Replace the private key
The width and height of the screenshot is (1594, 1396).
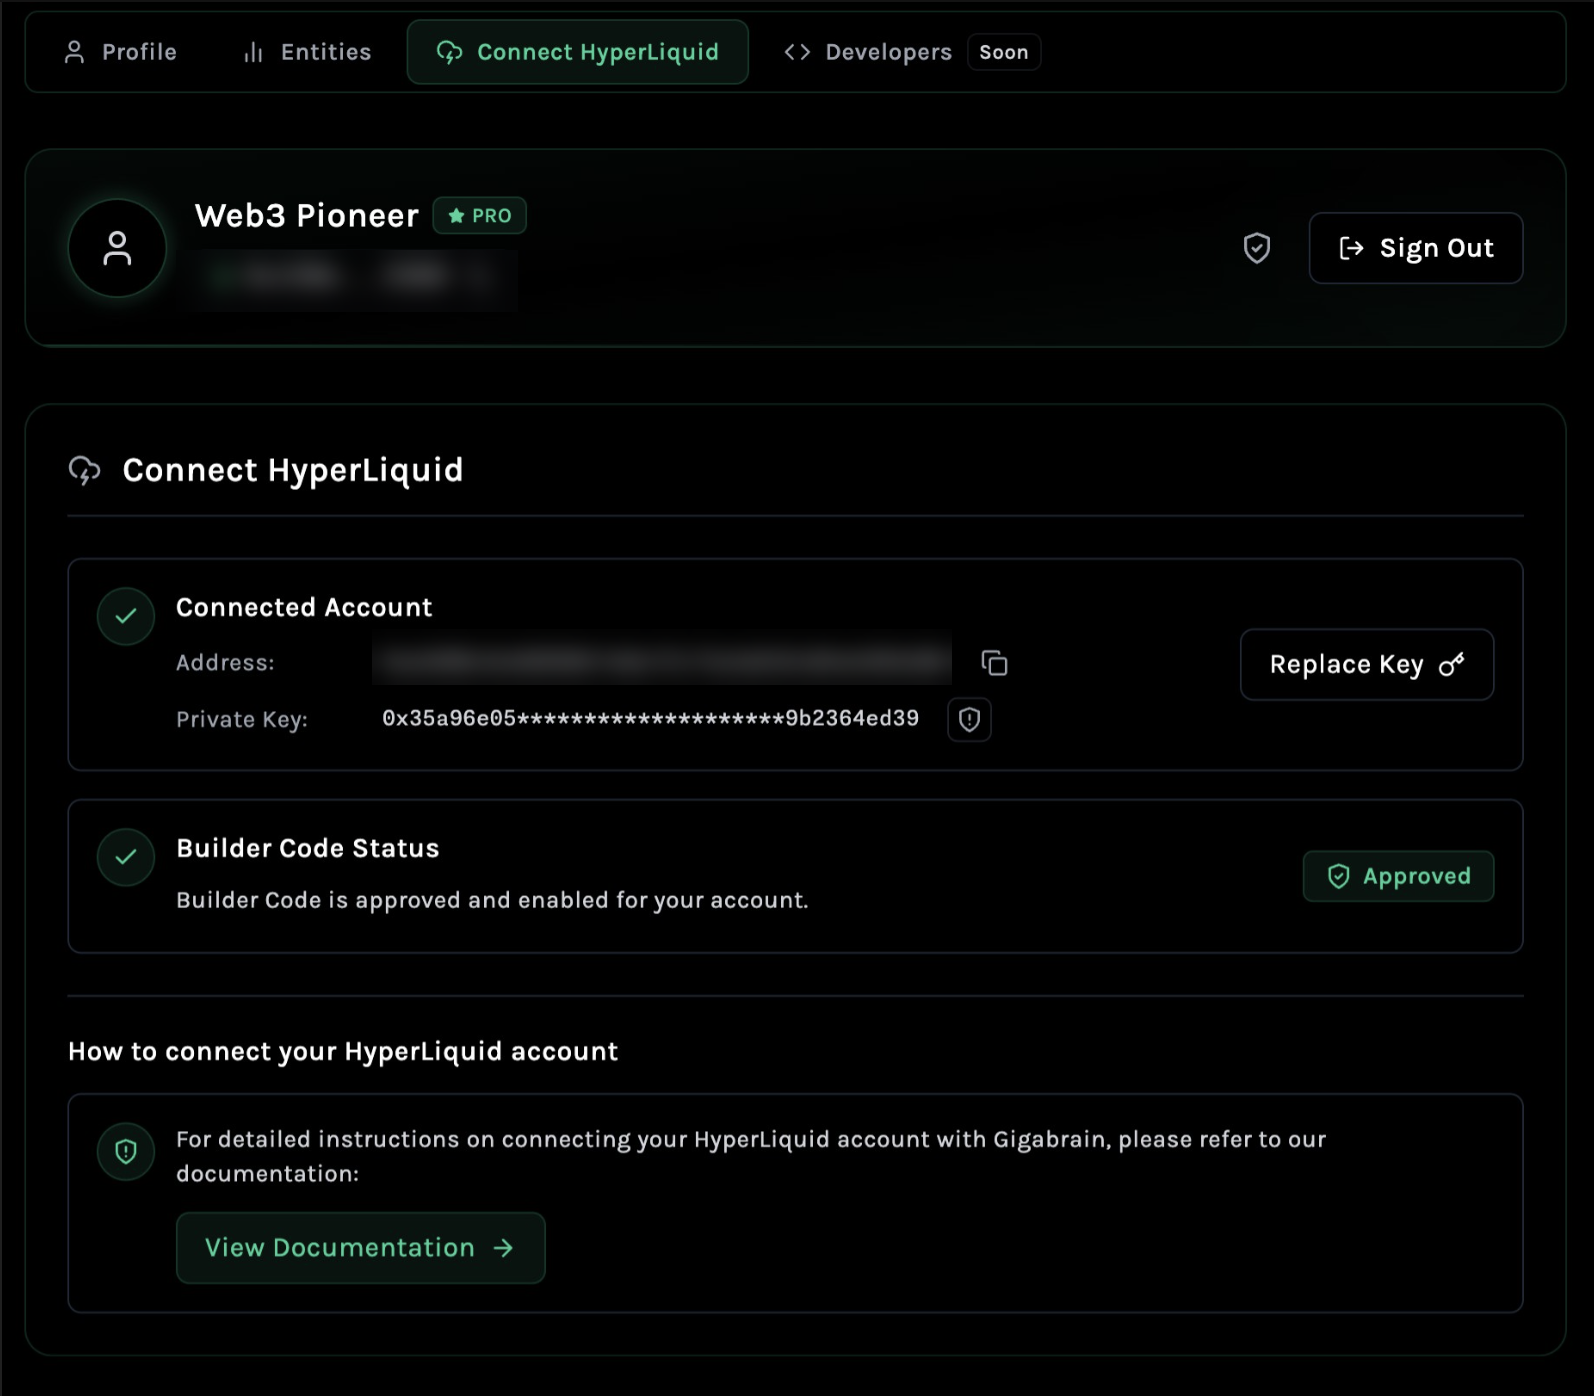click(1367, 664)
